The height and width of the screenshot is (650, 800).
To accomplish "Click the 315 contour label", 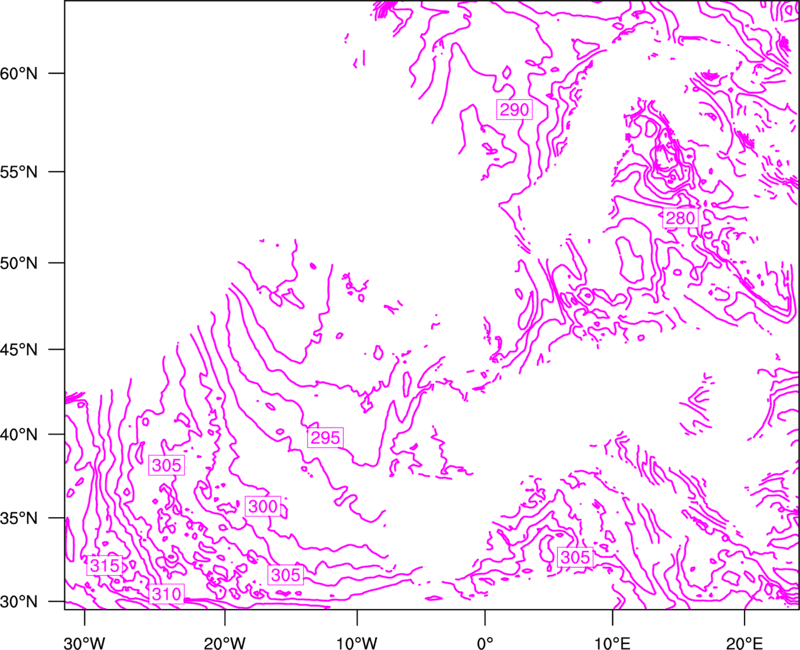I will [105, 565].
